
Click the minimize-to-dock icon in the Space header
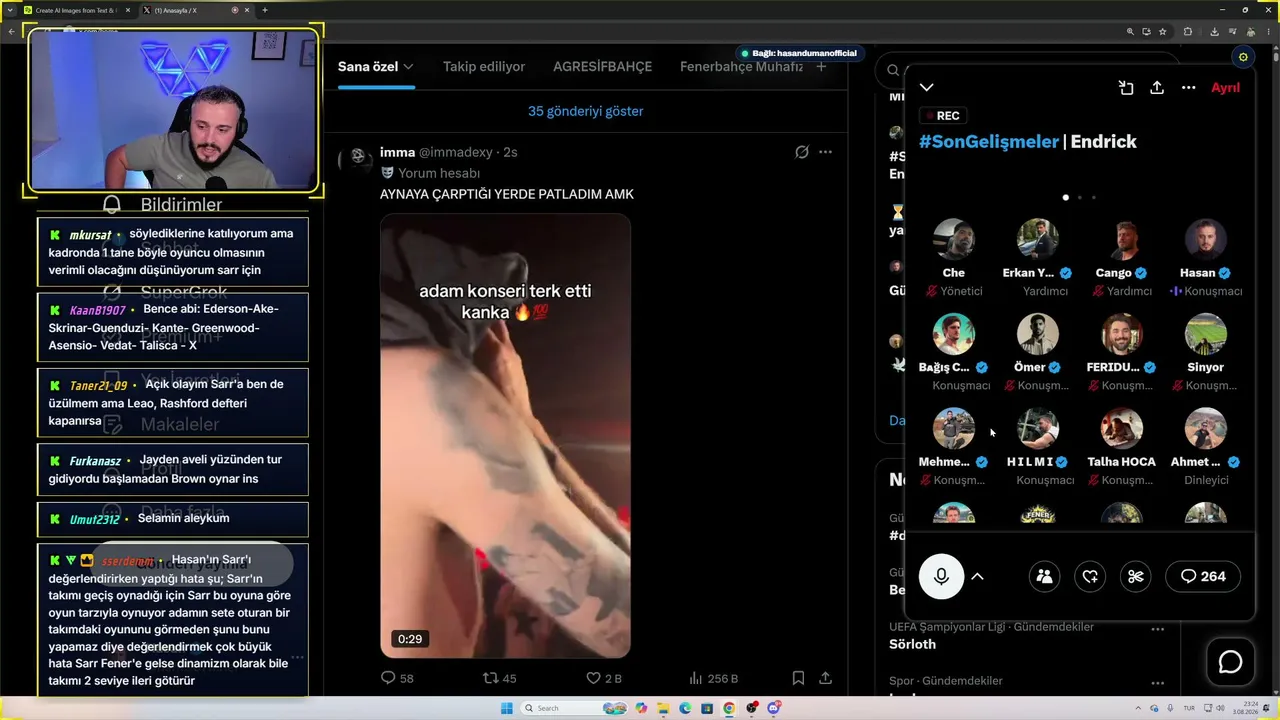[1126, 88]
